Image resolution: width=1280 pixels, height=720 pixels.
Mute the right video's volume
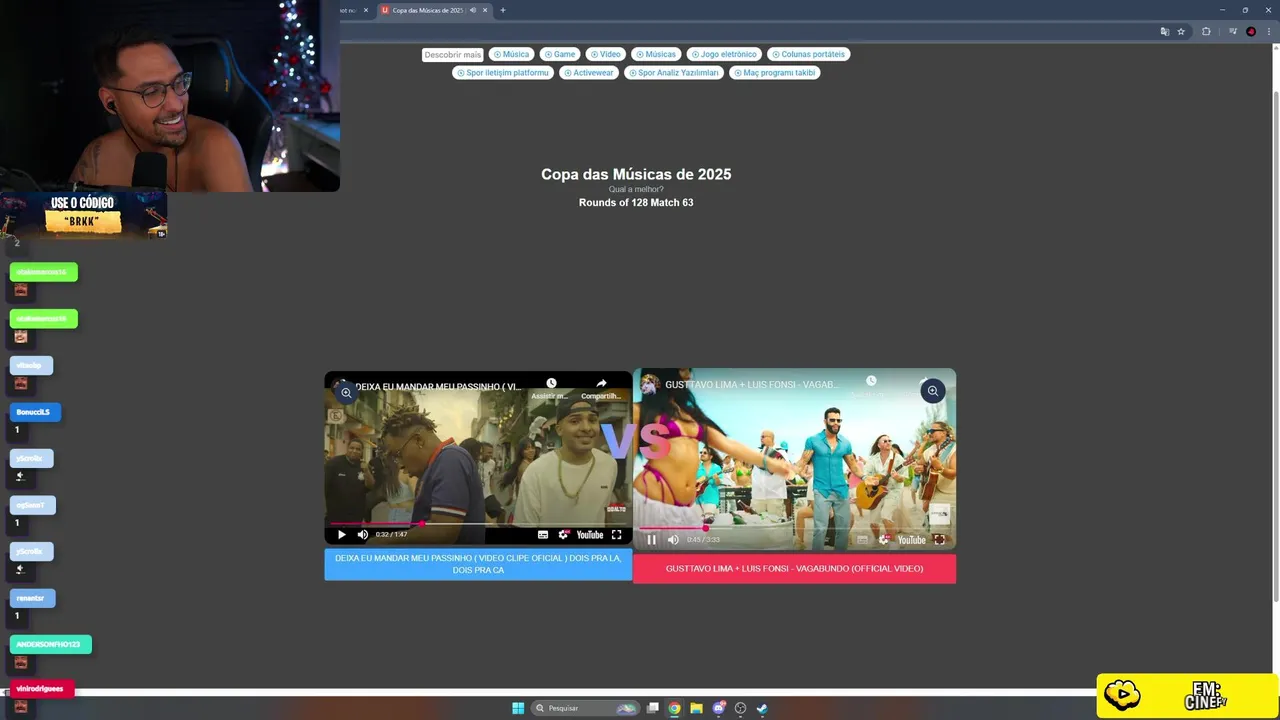(x=673, y=540)
